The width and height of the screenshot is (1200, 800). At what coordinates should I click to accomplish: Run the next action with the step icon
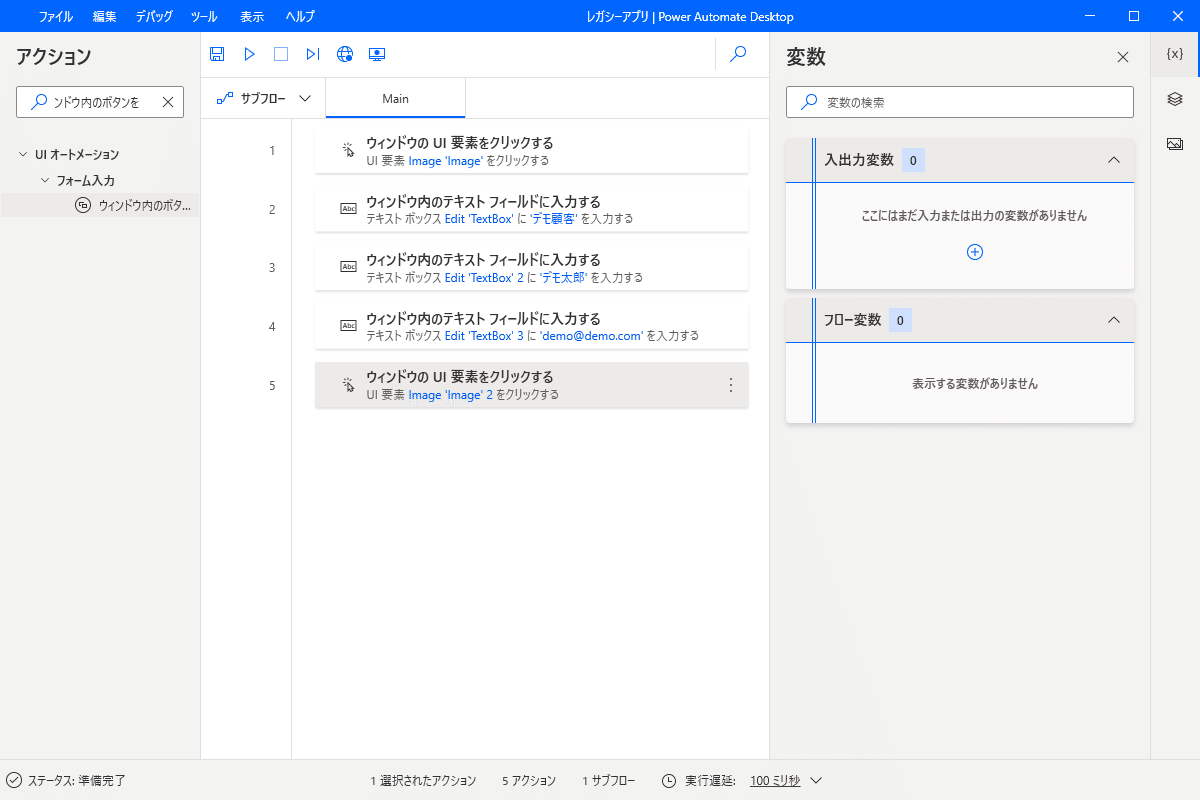click(312, 54)
